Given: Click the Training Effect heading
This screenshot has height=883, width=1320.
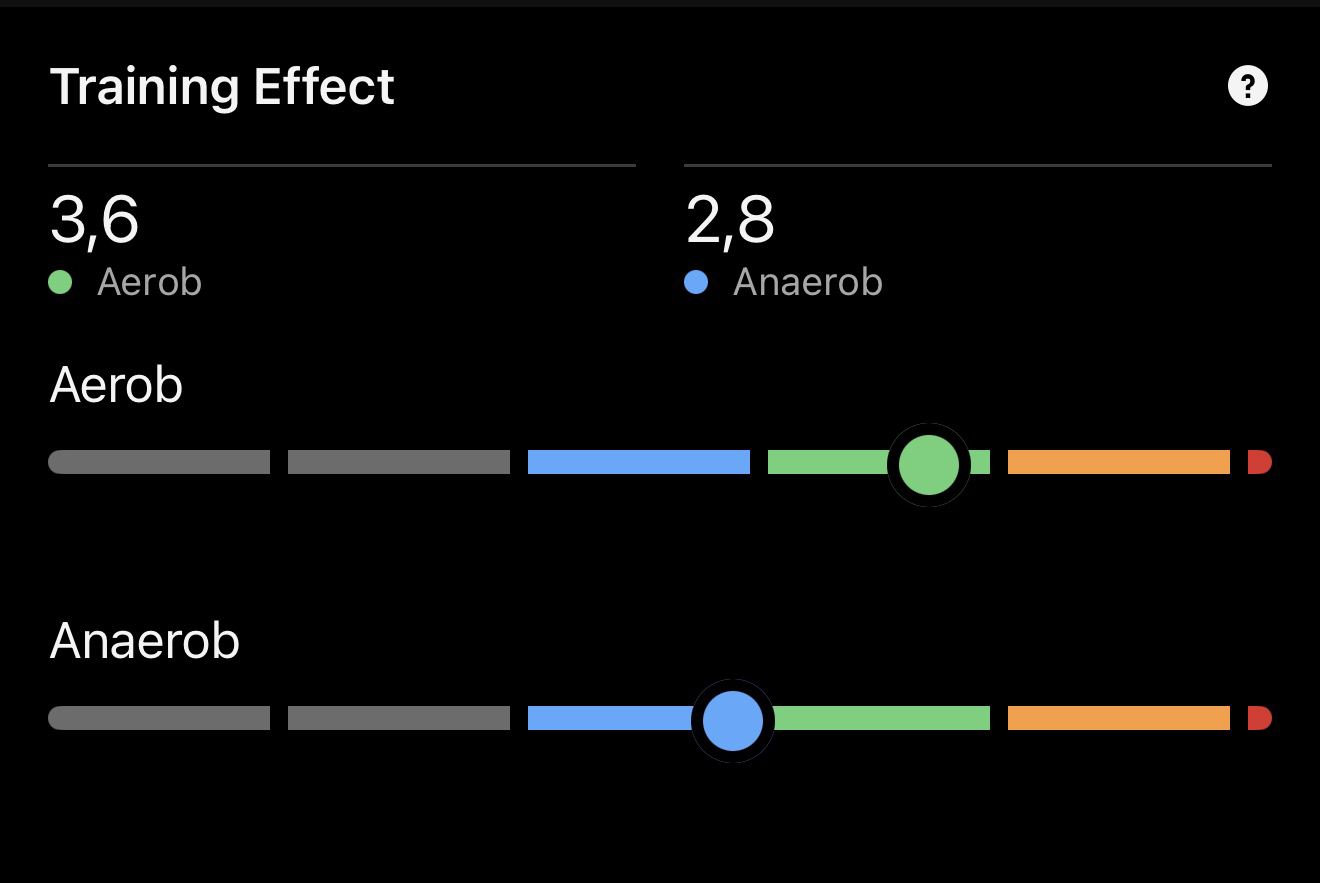Looking at the screenshot, I should pos(222,87).
